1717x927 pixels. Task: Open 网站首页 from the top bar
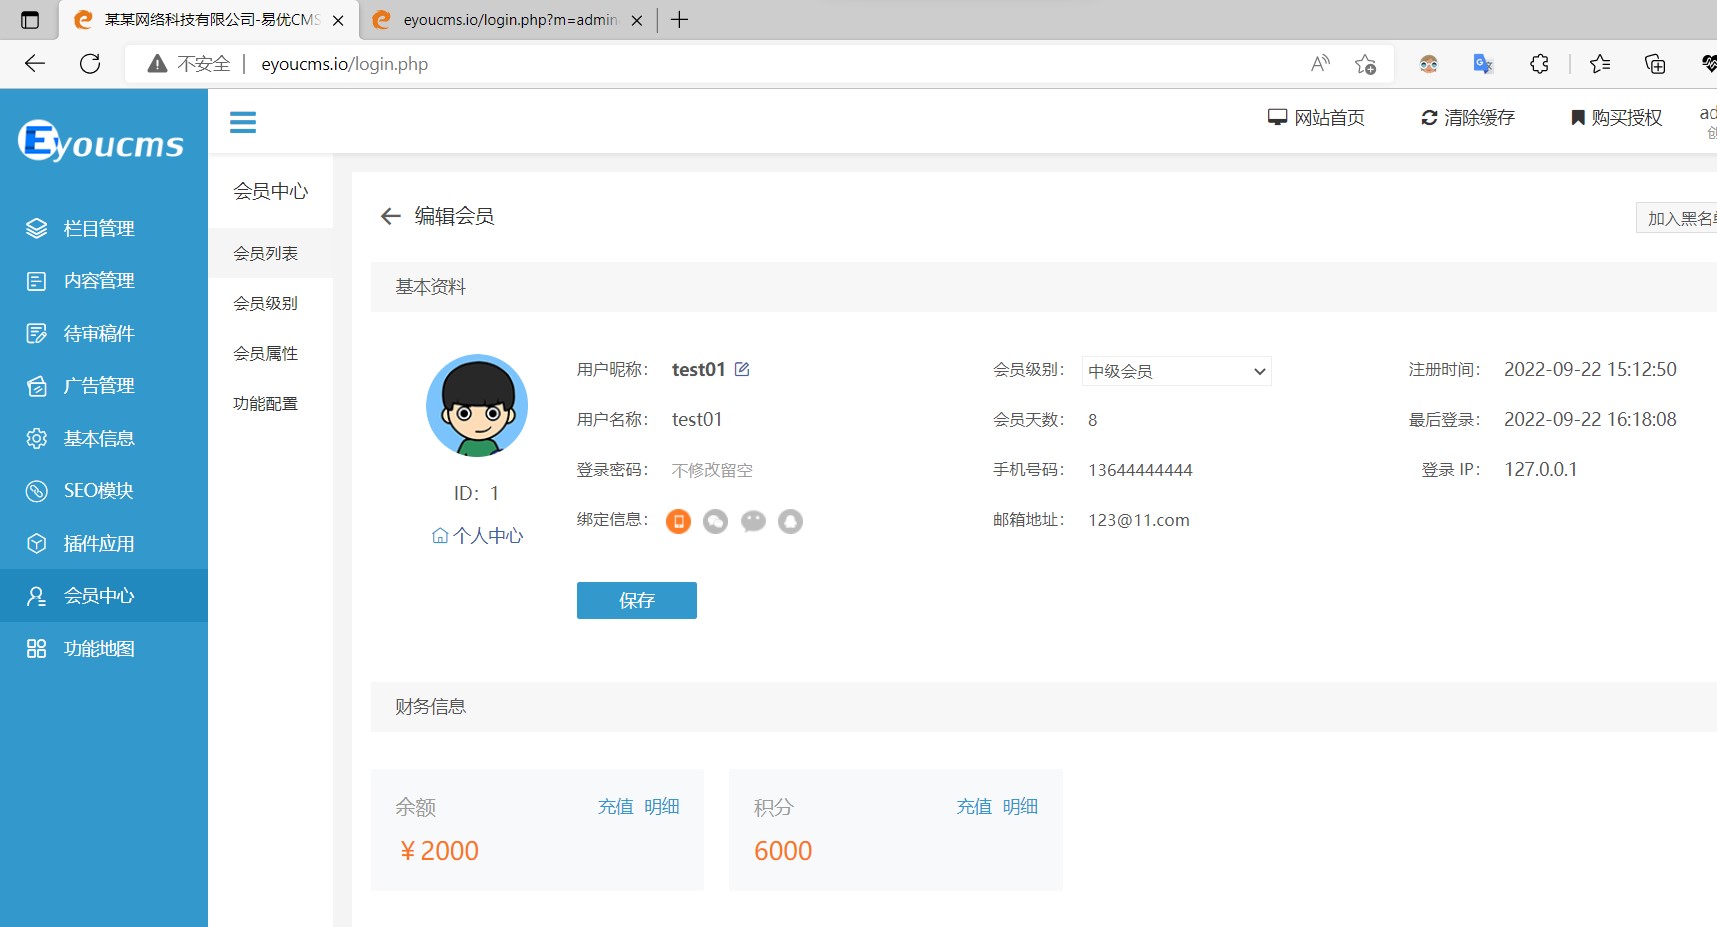(1316, 118)
